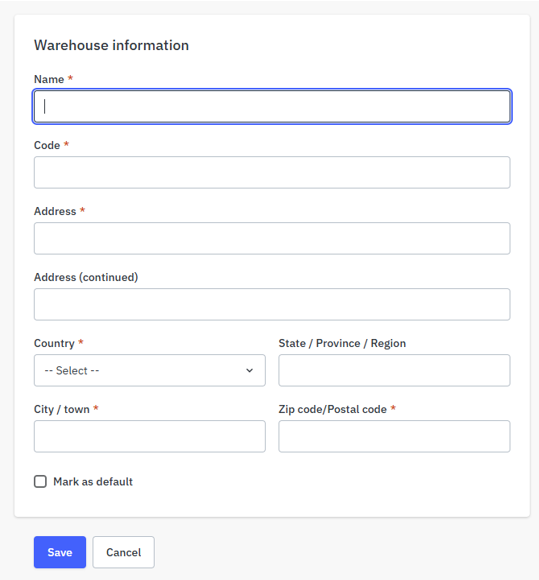Cancel the warehouse form
Viewport: 539px width, 580px height.
point(124,552)
